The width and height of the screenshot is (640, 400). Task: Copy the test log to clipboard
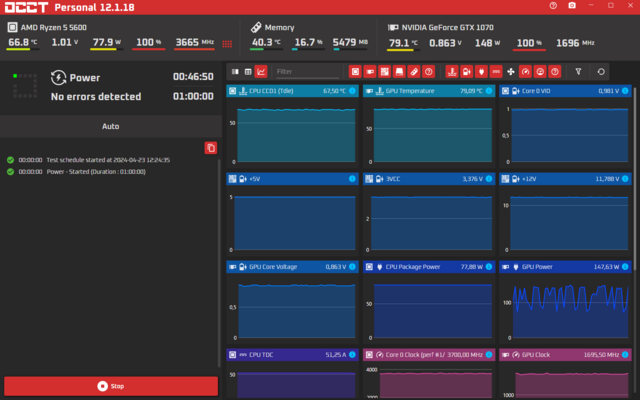click(x=210, y=148)
